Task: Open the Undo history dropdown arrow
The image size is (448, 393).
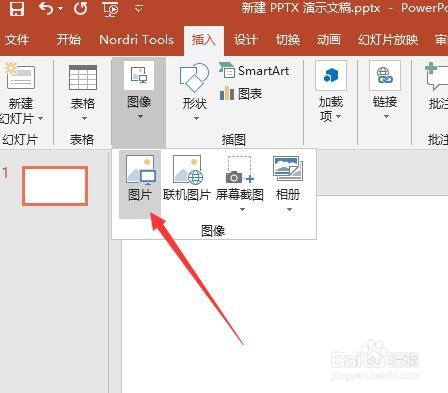Action: coord(60,9)
